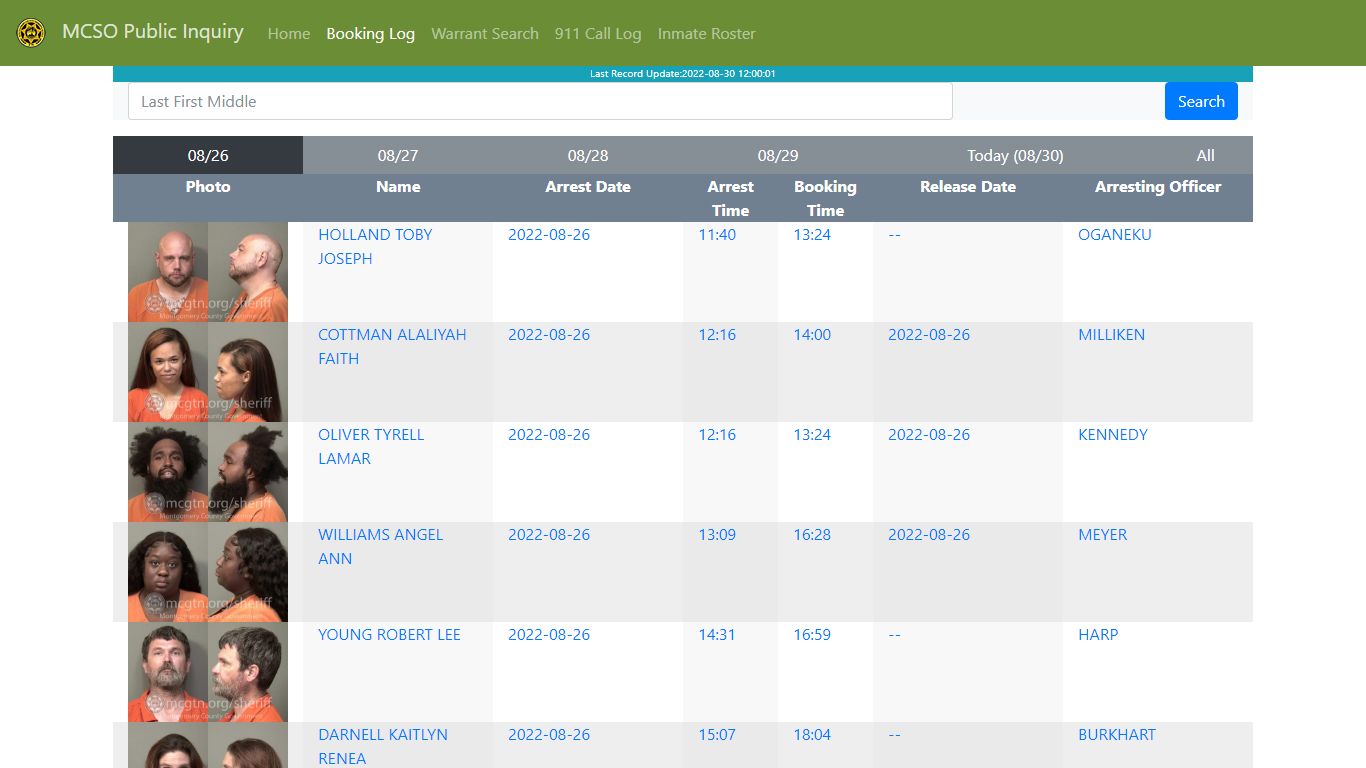This screenshot has width=1366, height=768.
Task: Open the Booking Log page
Action: click(370, 34)
